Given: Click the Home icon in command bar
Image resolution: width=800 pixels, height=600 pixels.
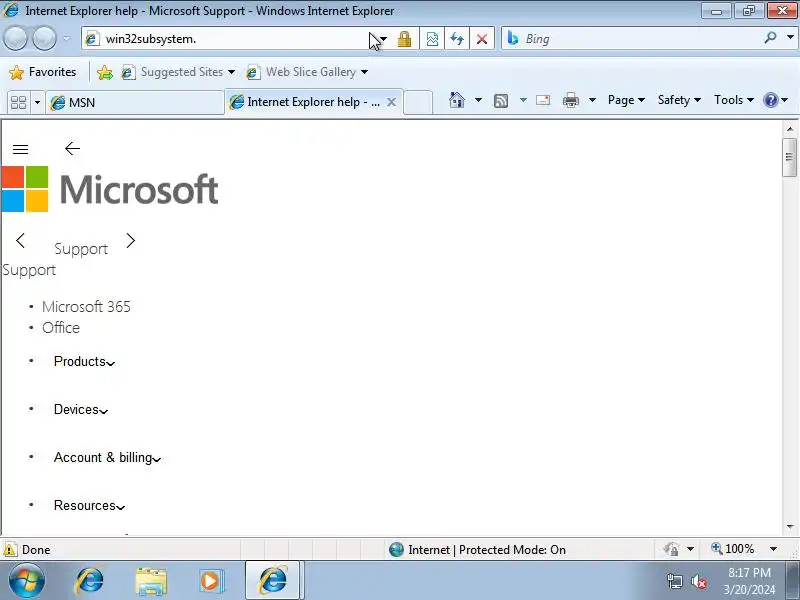Looking at the screenshot, I should [x=457, y=100].
